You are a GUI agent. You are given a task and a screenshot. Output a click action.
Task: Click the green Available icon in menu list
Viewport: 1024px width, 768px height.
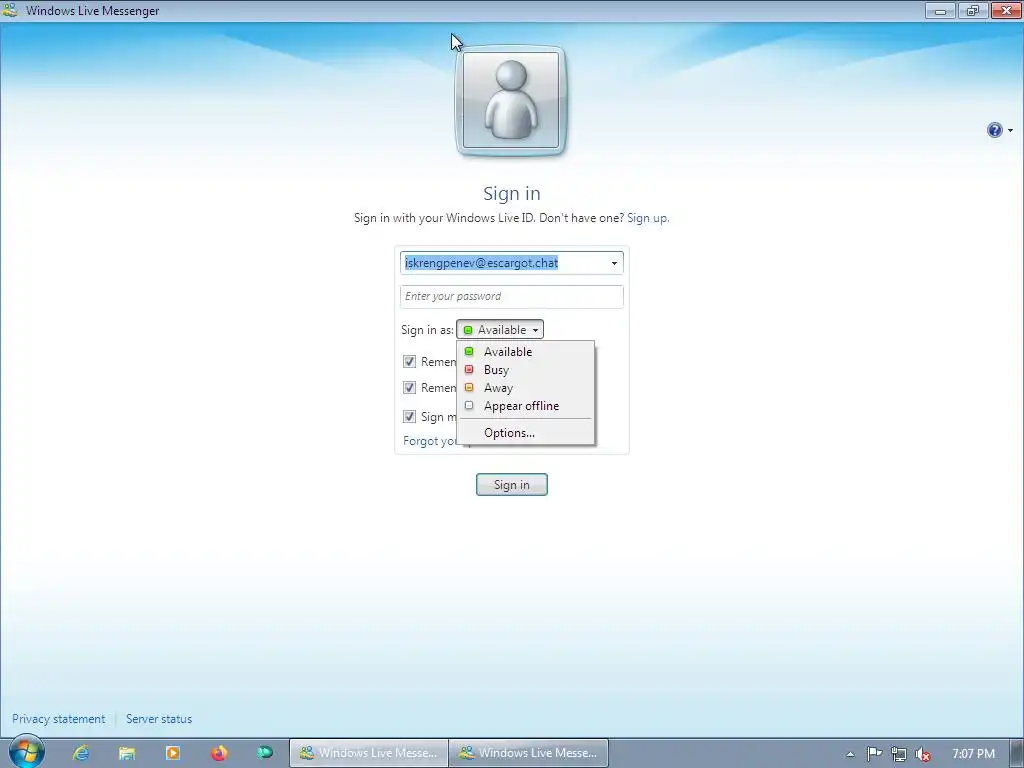coord(469,351)
